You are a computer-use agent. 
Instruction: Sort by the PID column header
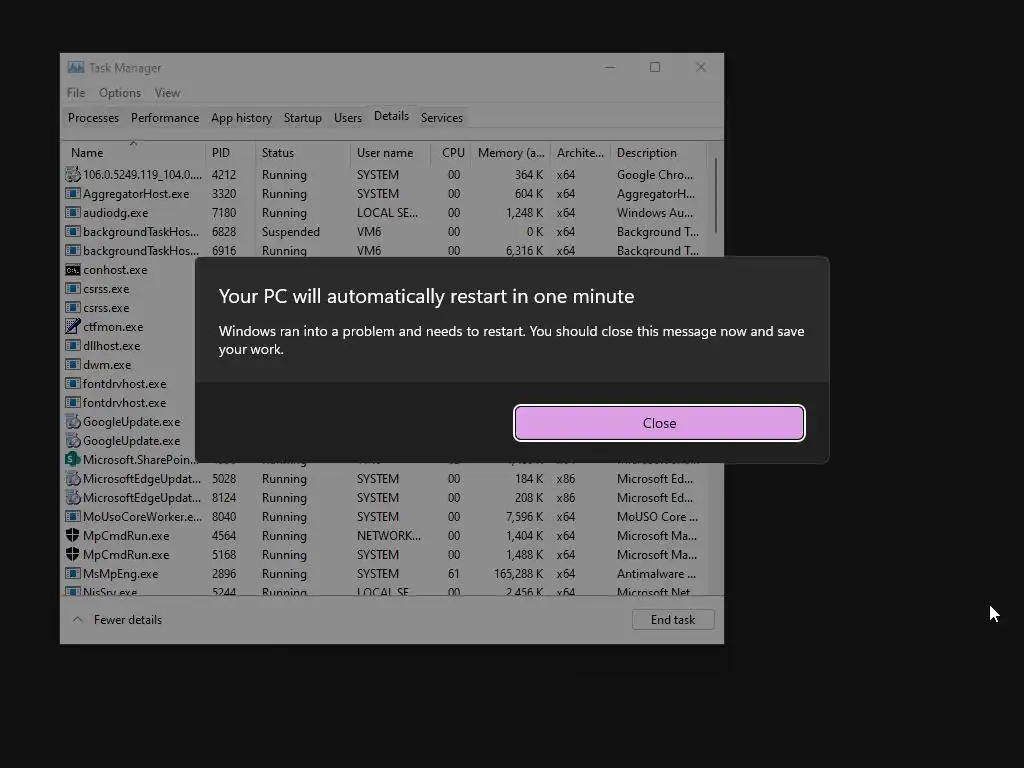point(230,153)
